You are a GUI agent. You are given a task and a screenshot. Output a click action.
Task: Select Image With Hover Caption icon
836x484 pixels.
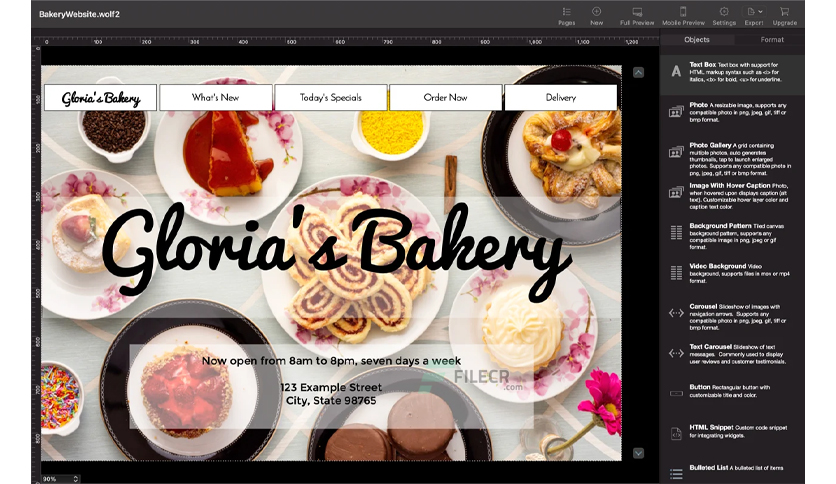tap(676, 192)
